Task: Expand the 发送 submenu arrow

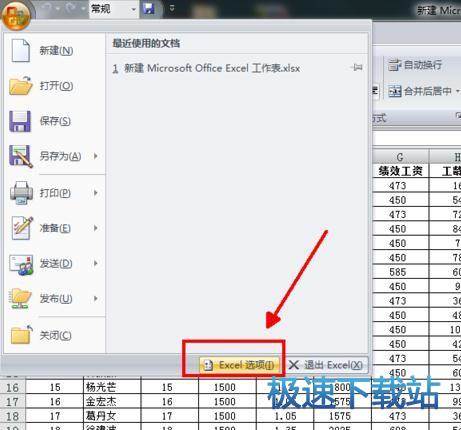Action: pos(96,263)
